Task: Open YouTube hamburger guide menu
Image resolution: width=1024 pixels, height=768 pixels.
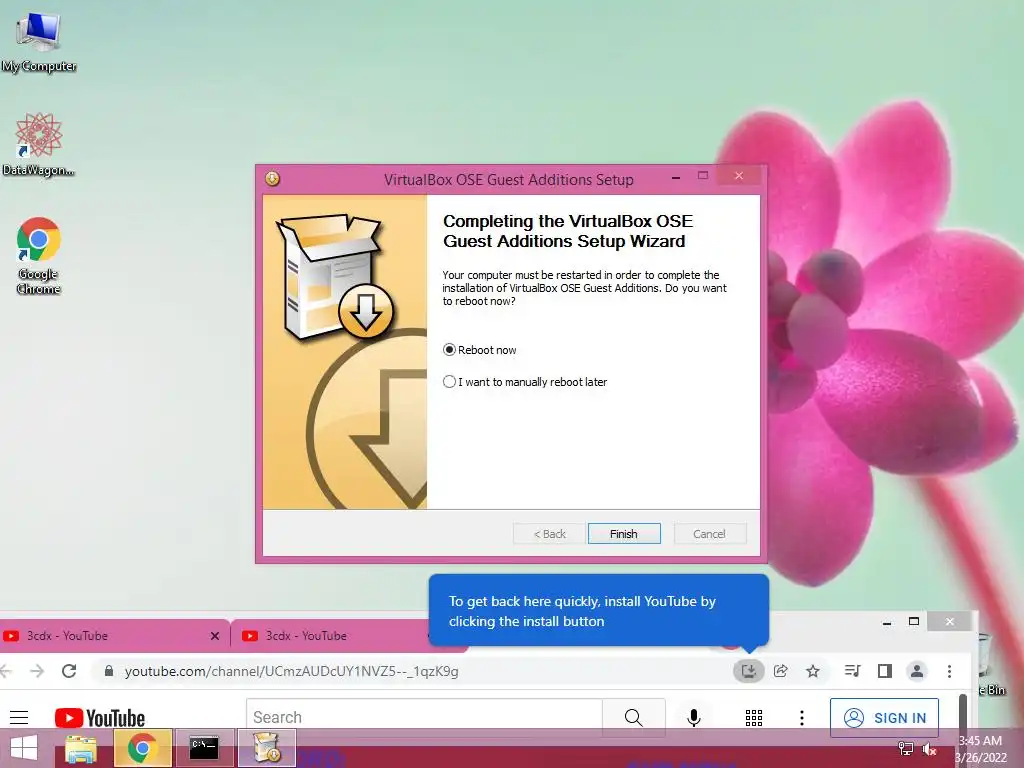Action: [19, 718]
